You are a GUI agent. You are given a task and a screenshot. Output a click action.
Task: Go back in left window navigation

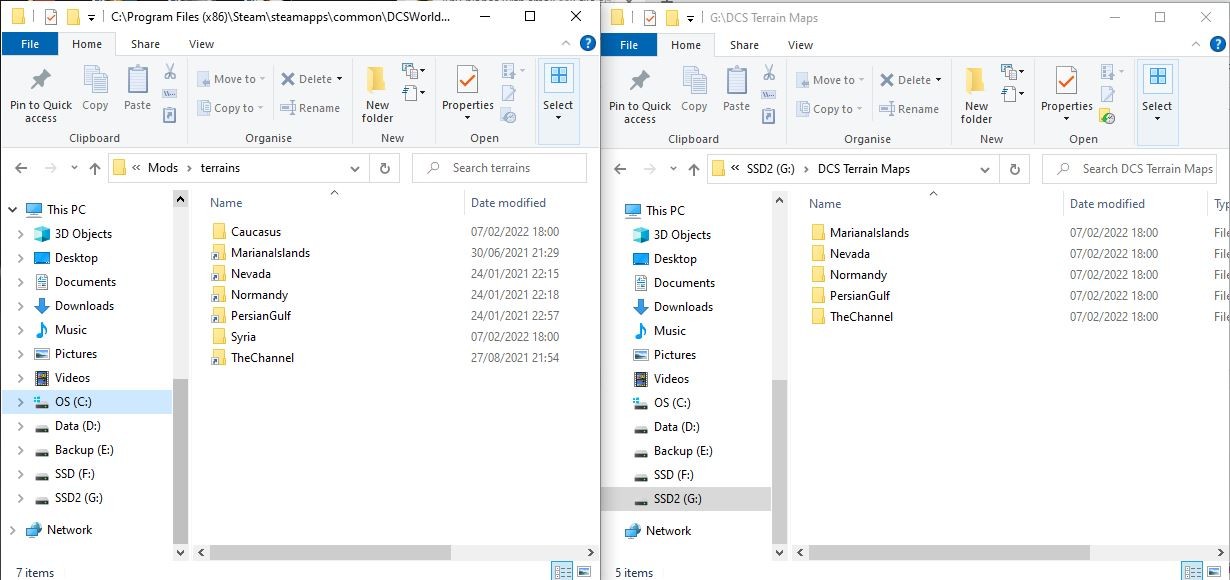pos(21,168)
